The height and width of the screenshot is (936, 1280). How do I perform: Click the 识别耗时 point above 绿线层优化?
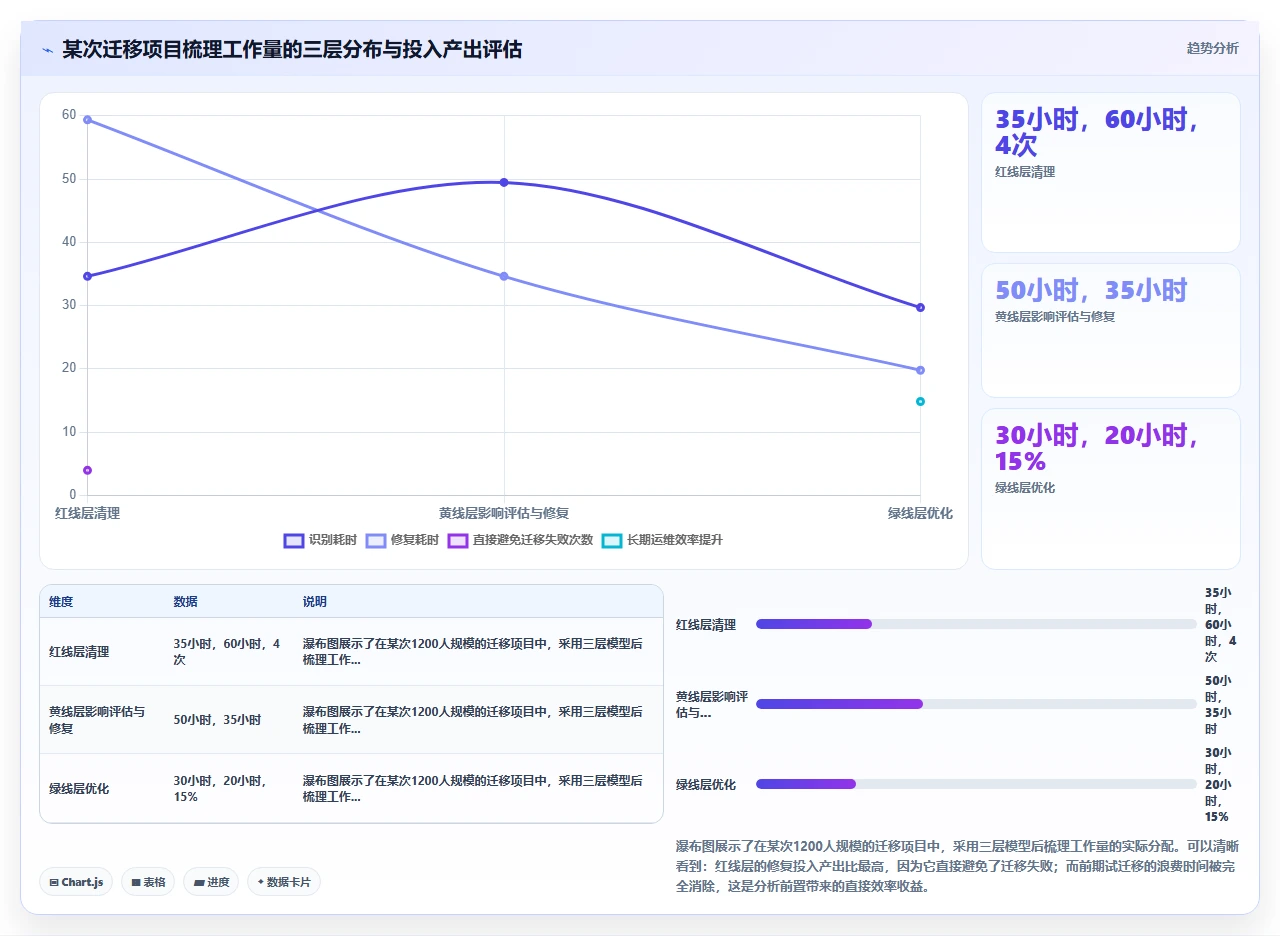(x=920, y=307)
